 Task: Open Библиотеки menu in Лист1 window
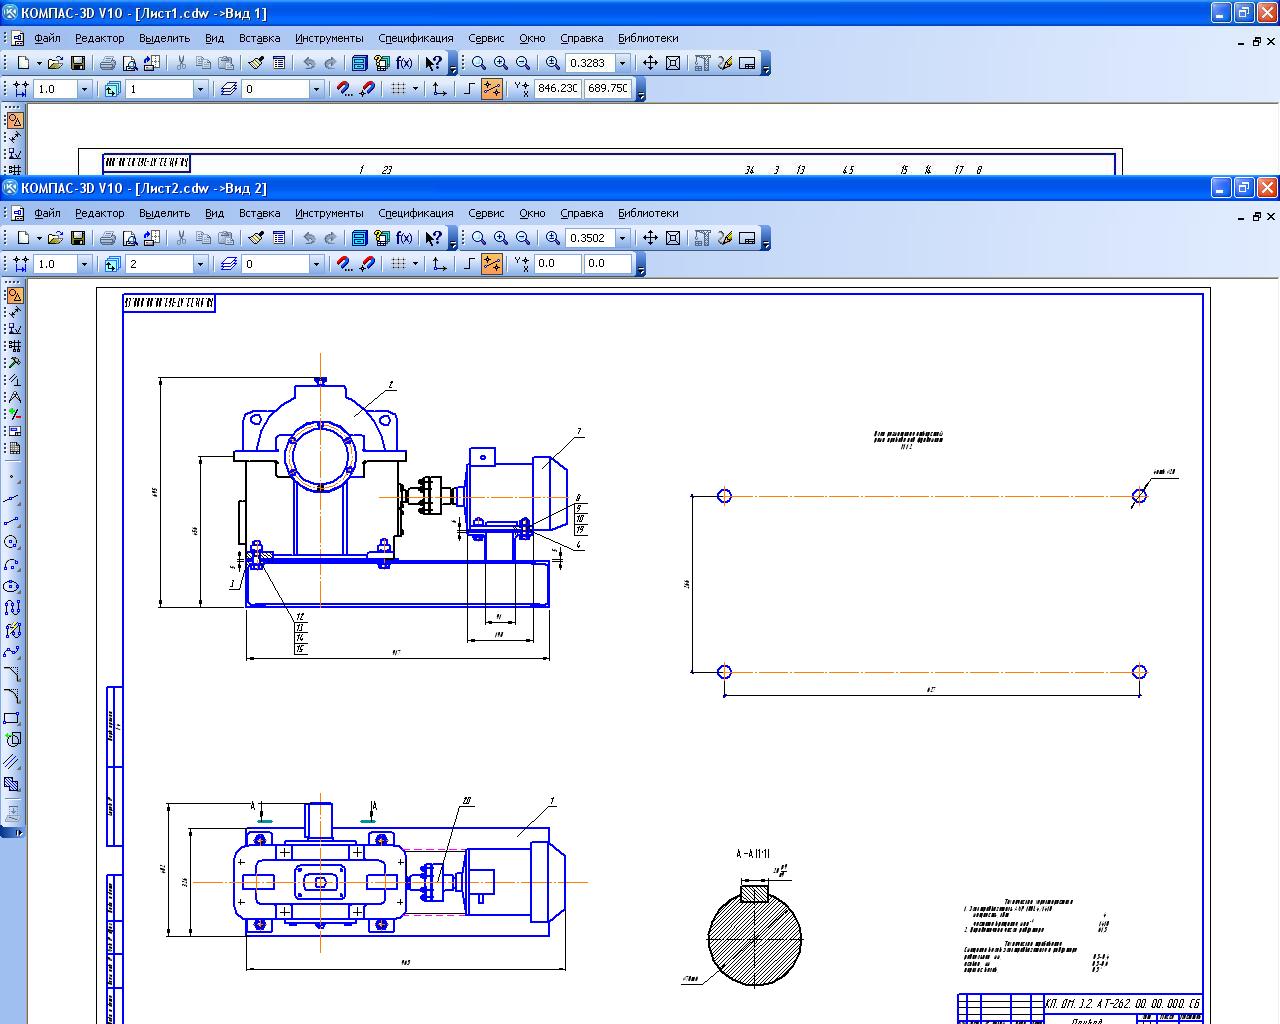click(x=647, y=38)
